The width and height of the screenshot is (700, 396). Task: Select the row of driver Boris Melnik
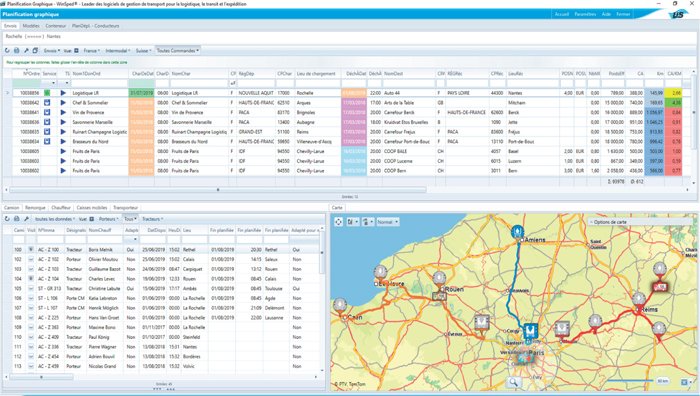tap(165, 250)
